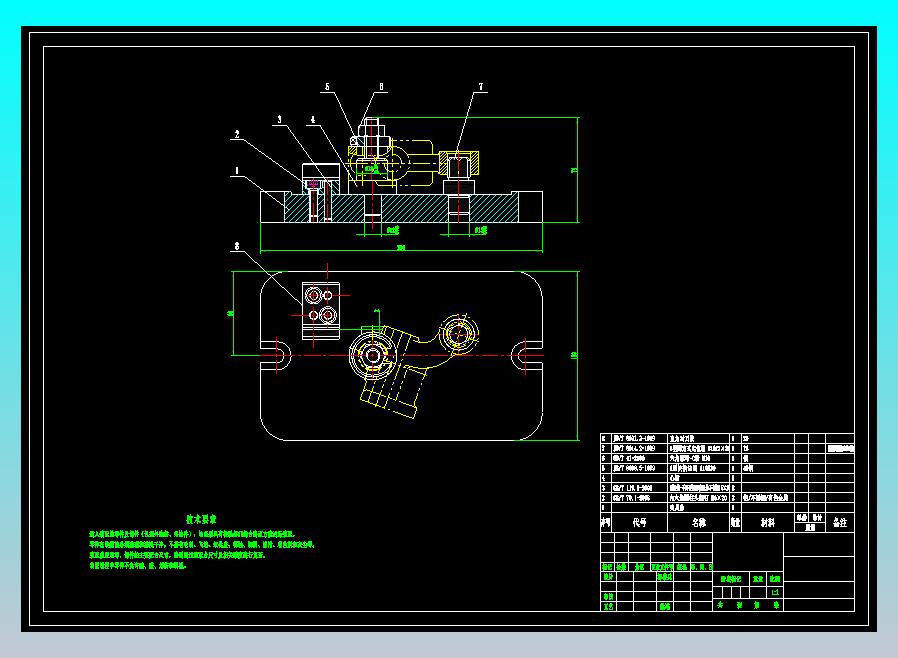Select the 名称 column header in title block

(699, 522)
